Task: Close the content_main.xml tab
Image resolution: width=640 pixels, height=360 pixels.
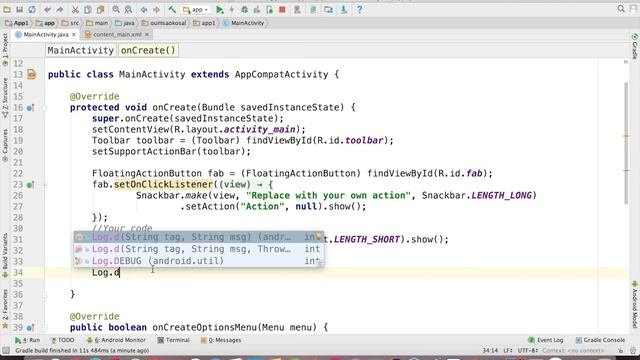Action: [147, 35]
